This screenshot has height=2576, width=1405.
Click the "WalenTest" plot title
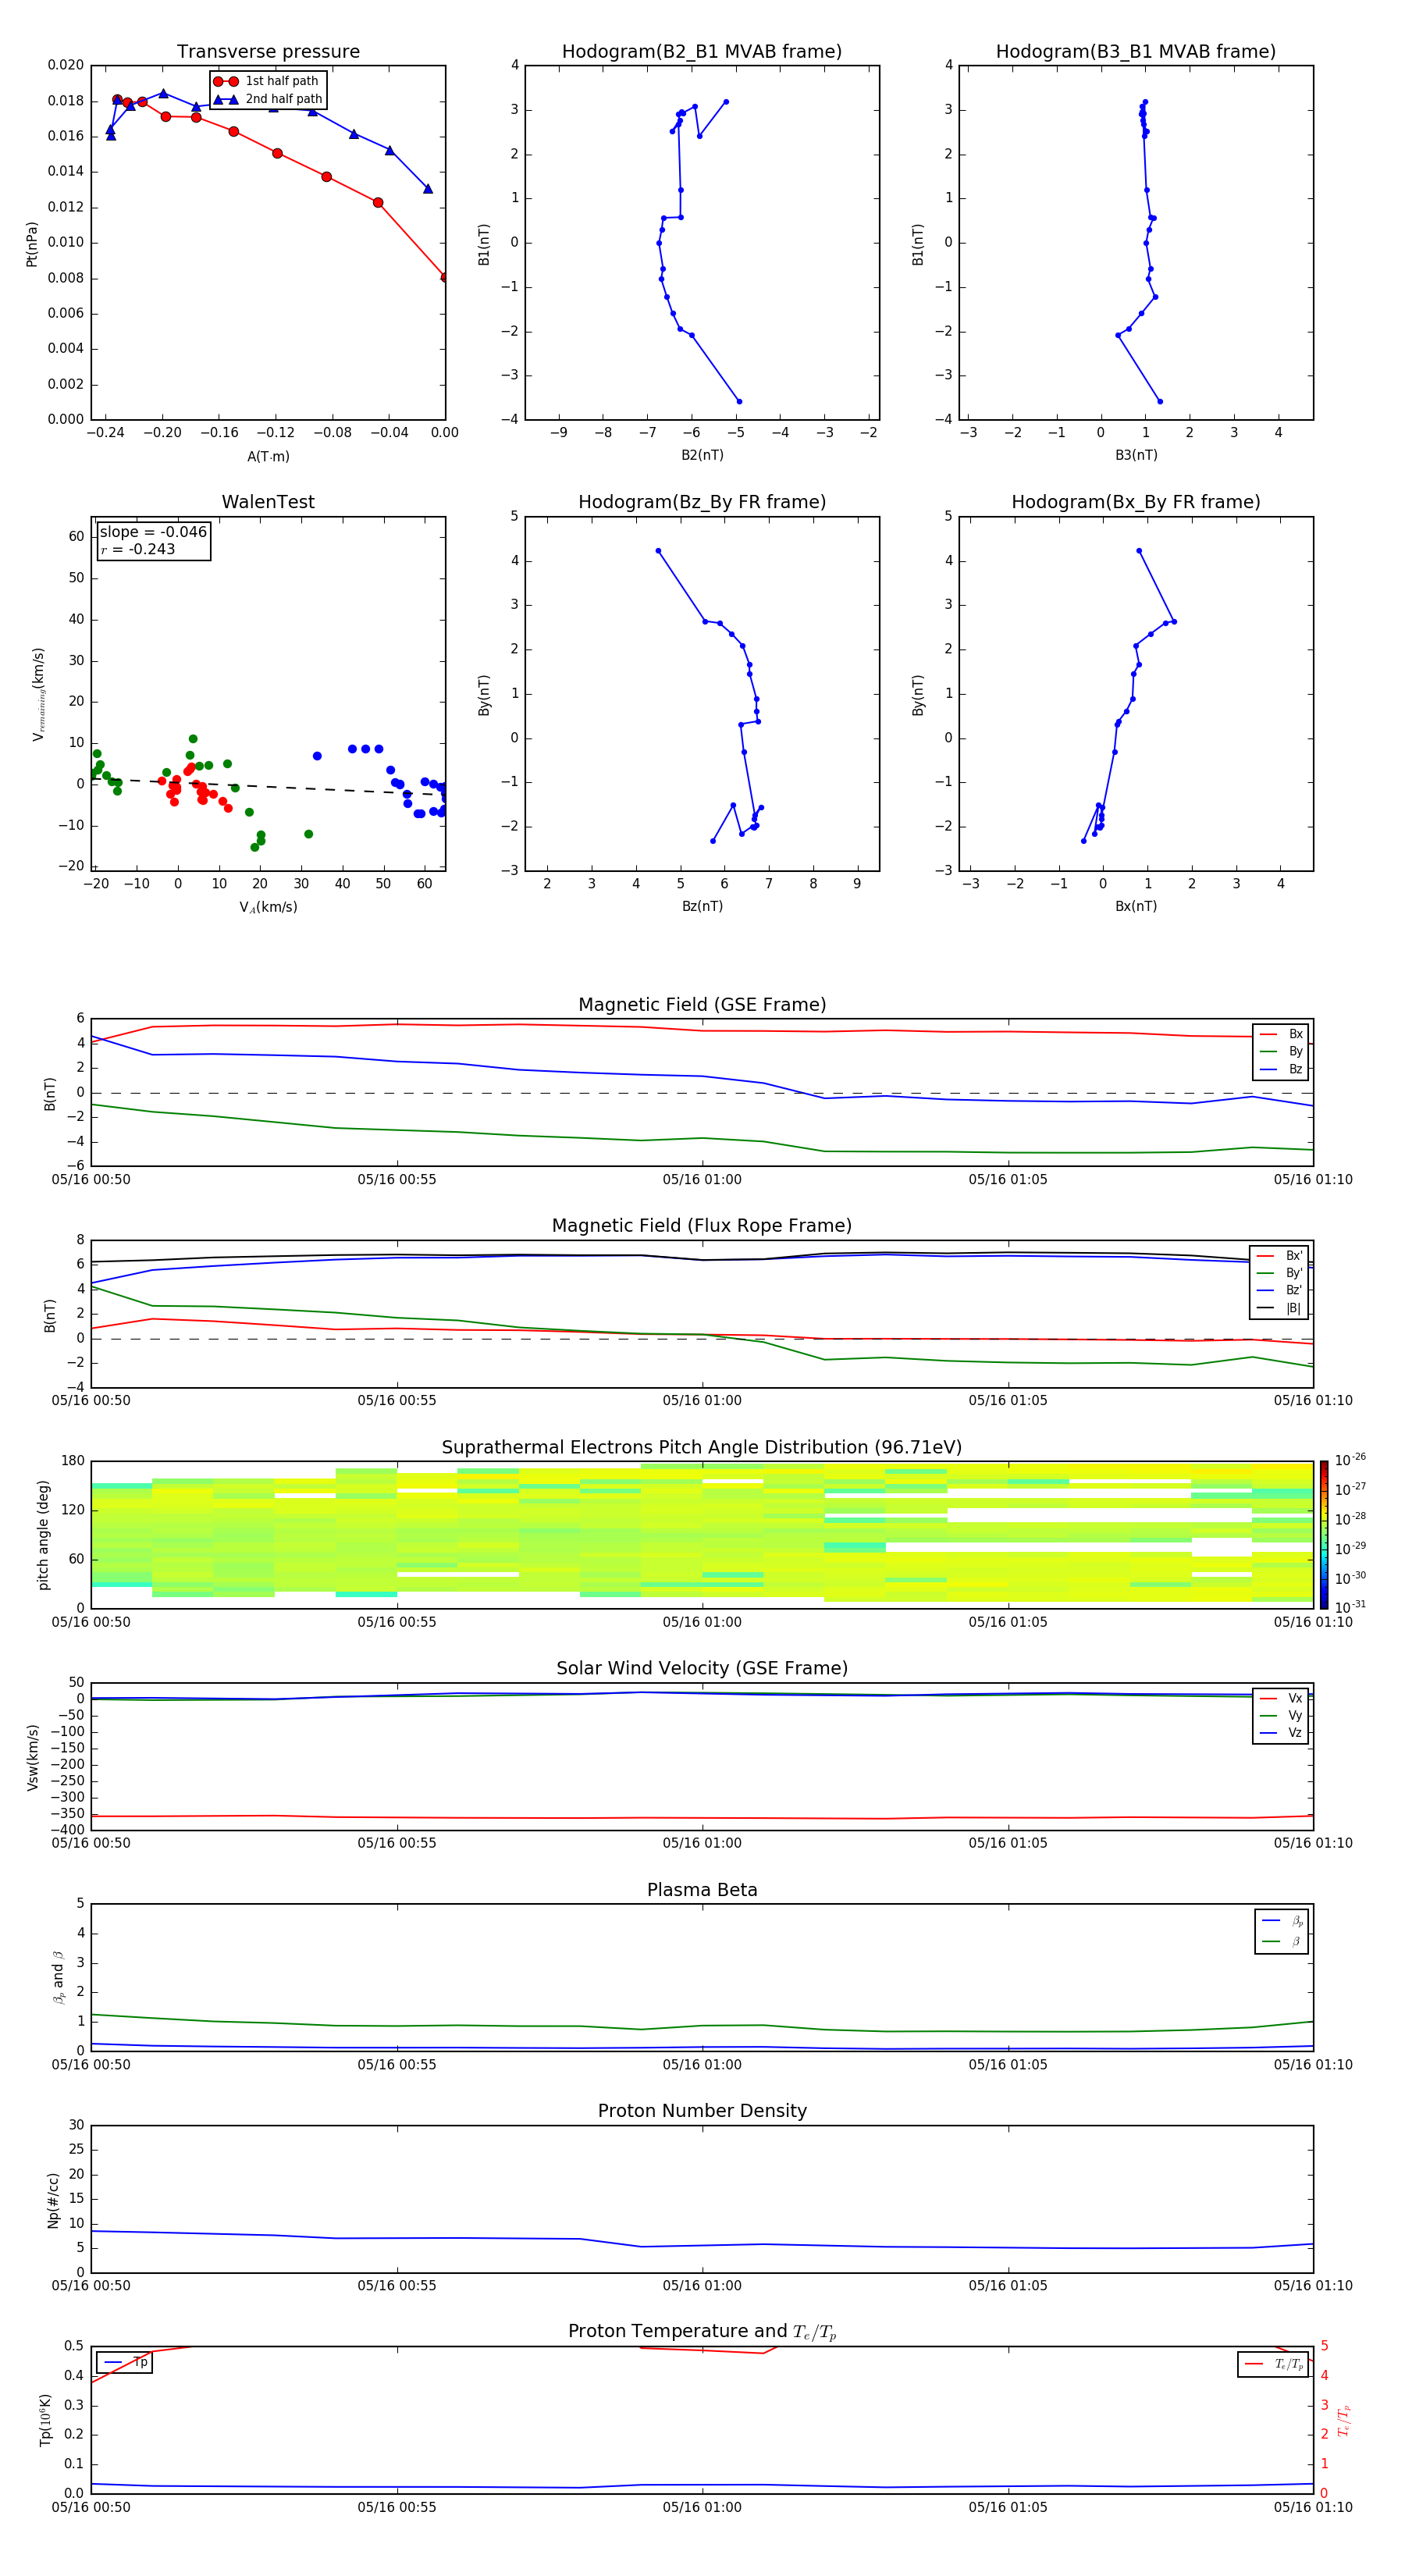click(268, 502)
